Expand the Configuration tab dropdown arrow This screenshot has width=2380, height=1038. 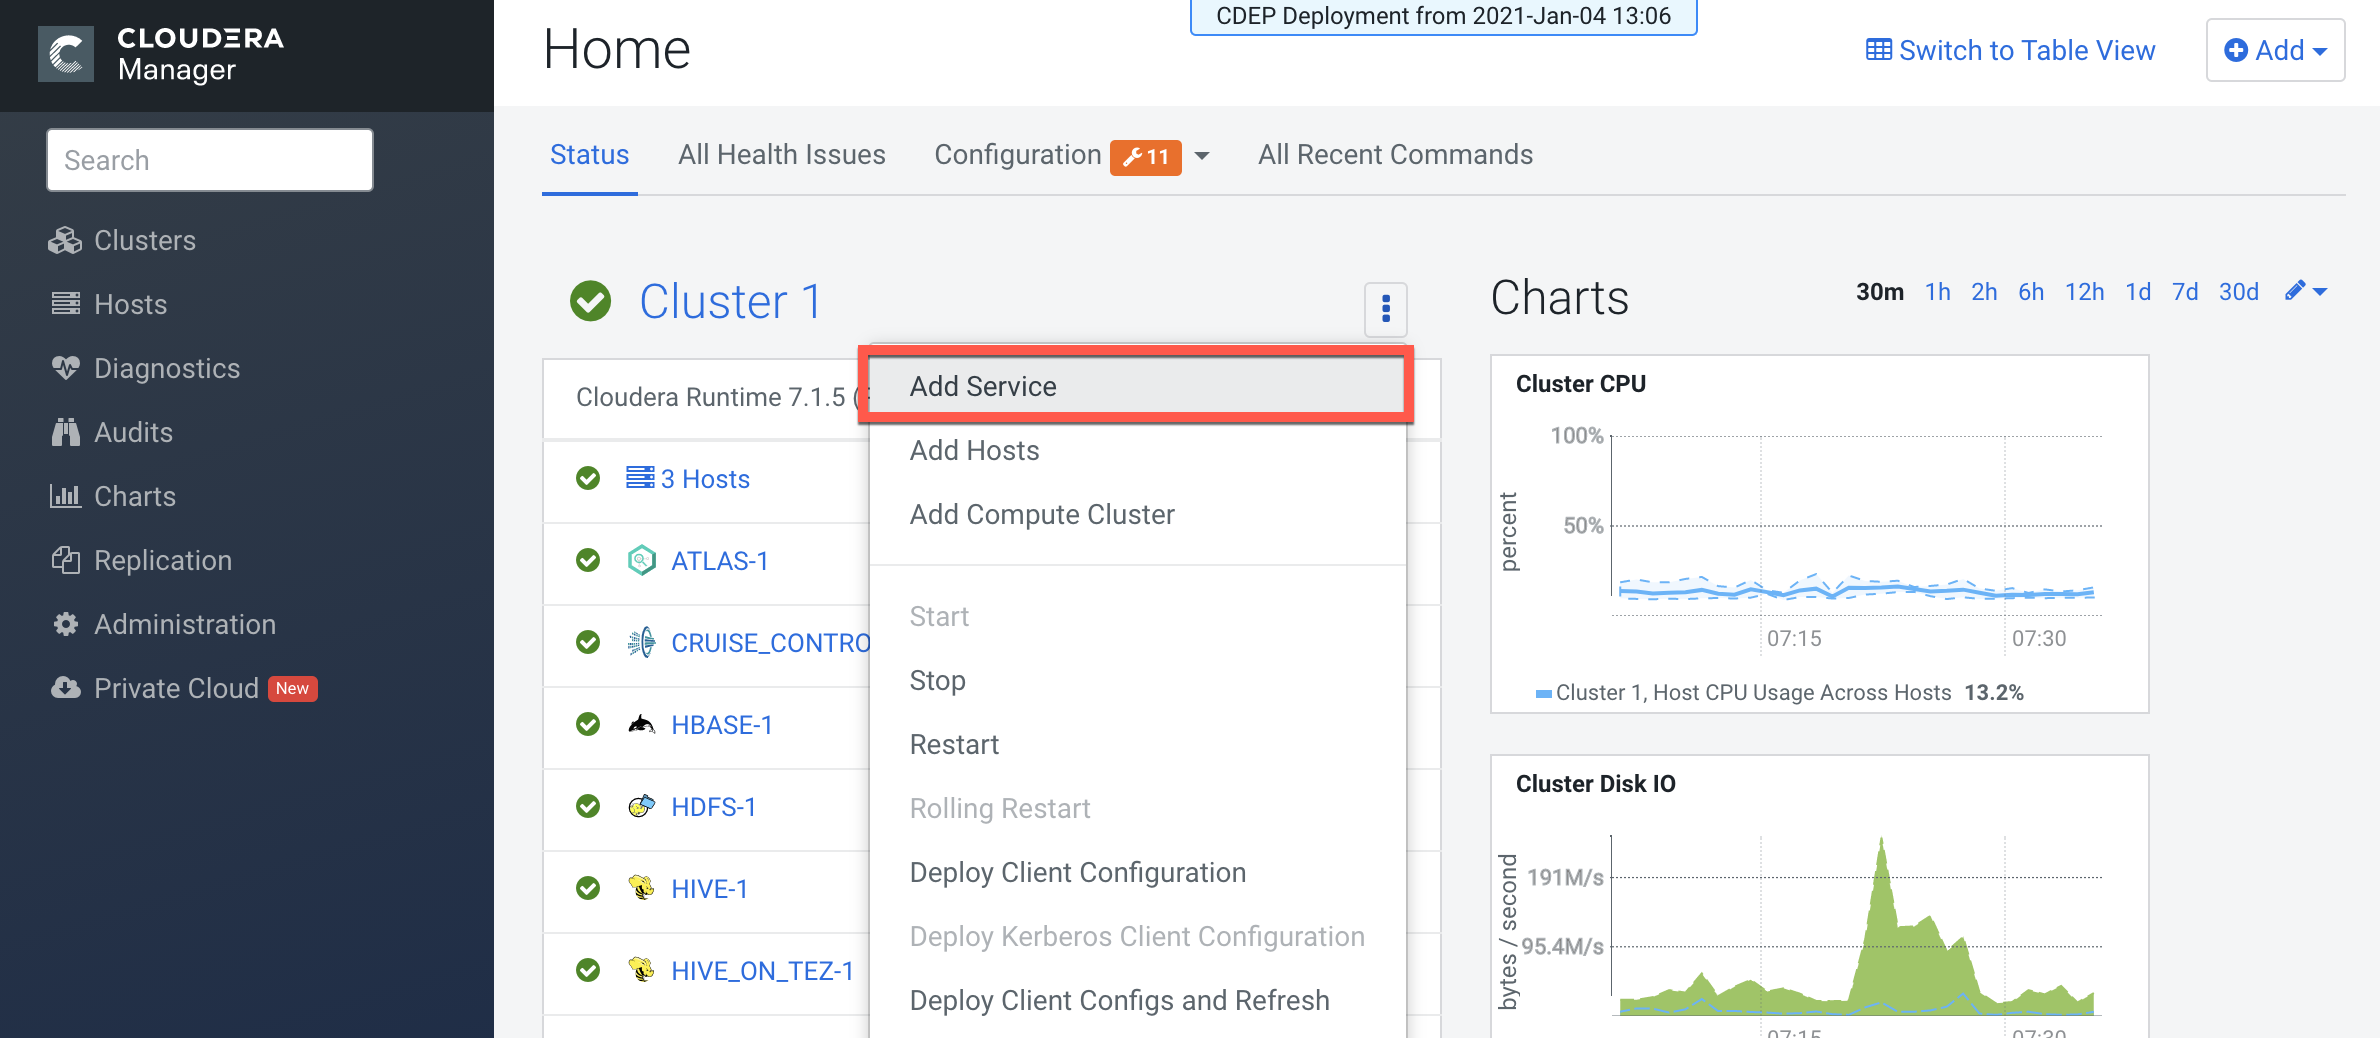click(1202, 156)
